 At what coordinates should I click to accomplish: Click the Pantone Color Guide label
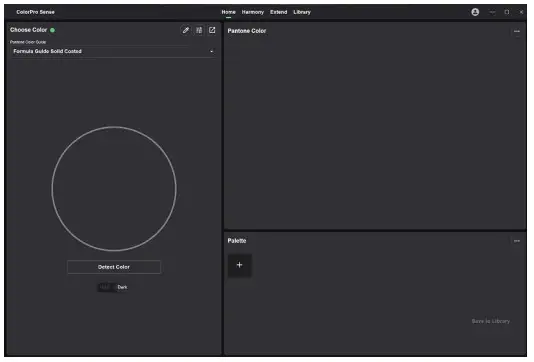(x=28, y=42)
